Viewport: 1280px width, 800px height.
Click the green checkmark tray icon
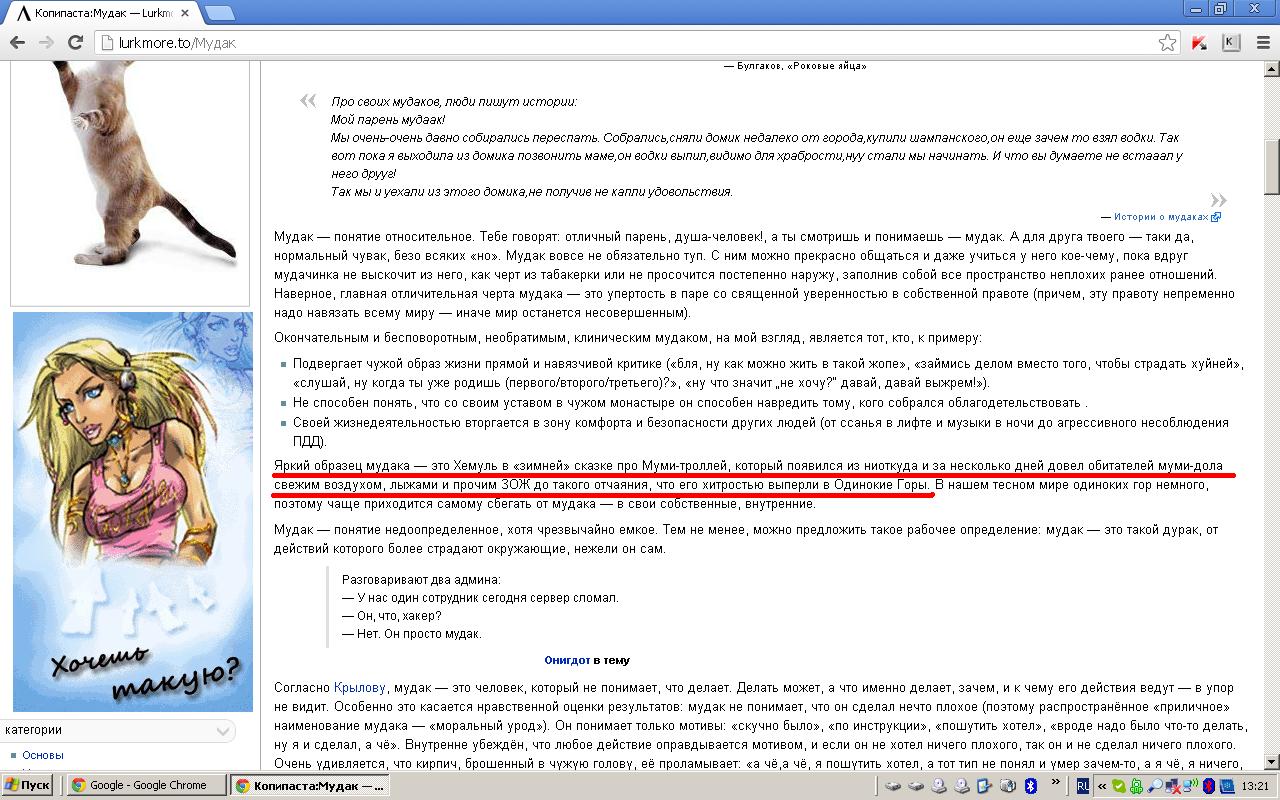point(1119,786)
